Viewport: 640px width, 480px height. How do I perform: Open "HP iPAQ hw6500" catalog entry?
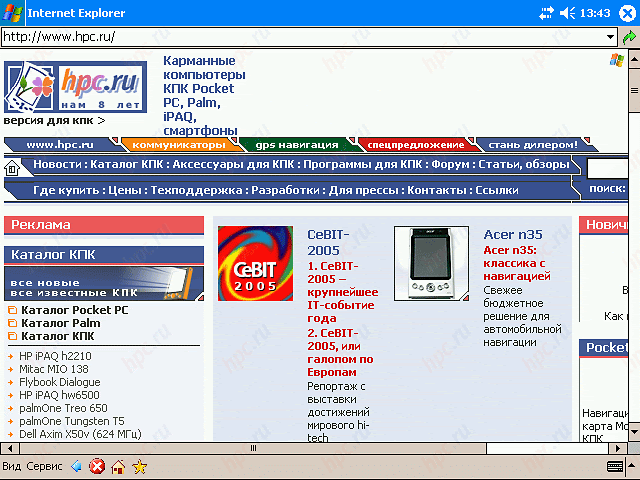[x=59, y=395]
